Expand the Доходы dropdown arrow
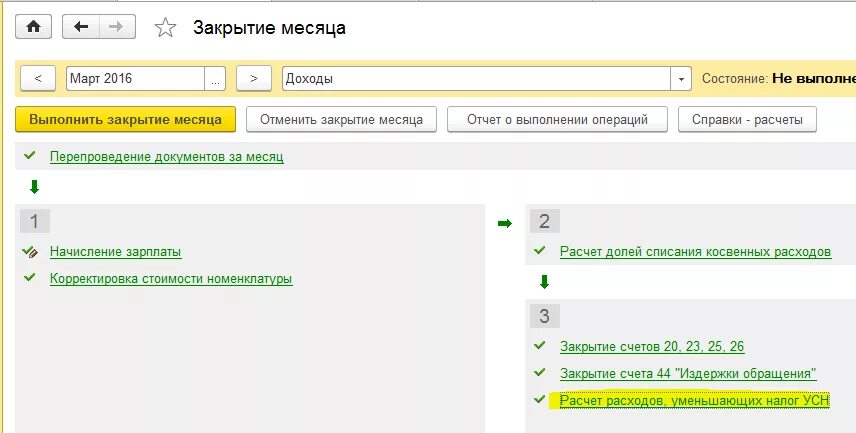Image resolution: width=856 pixels, height=433 pixels. (x=681, y=79)
